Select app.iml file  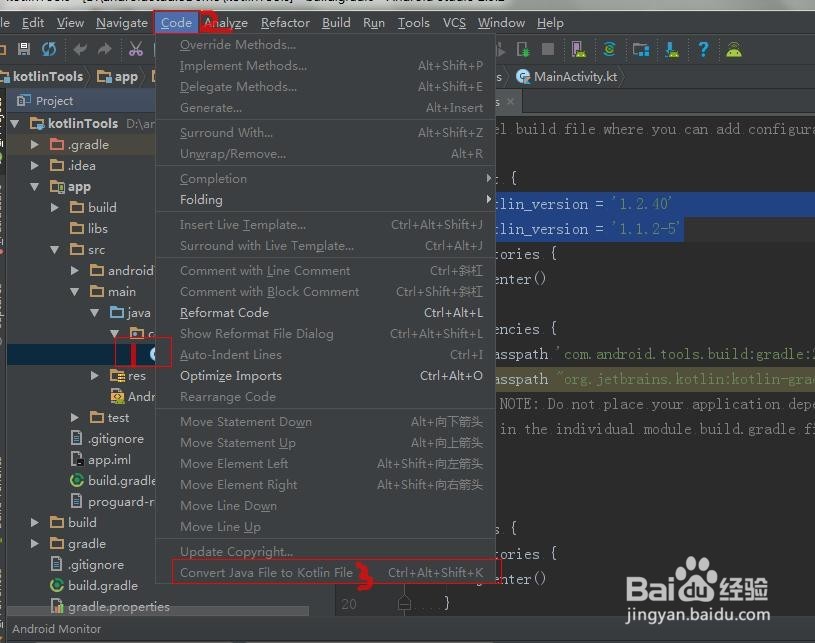pos(101,460)
